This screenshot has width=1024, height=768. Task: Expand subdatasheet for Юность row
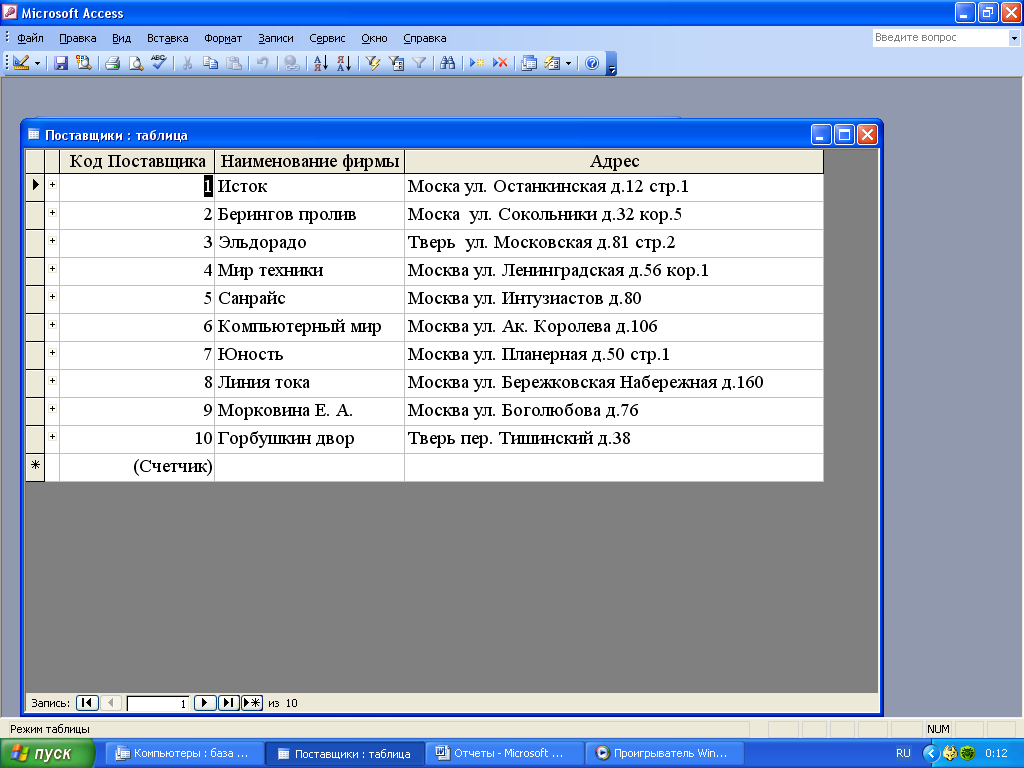click(x=52, y=353)
